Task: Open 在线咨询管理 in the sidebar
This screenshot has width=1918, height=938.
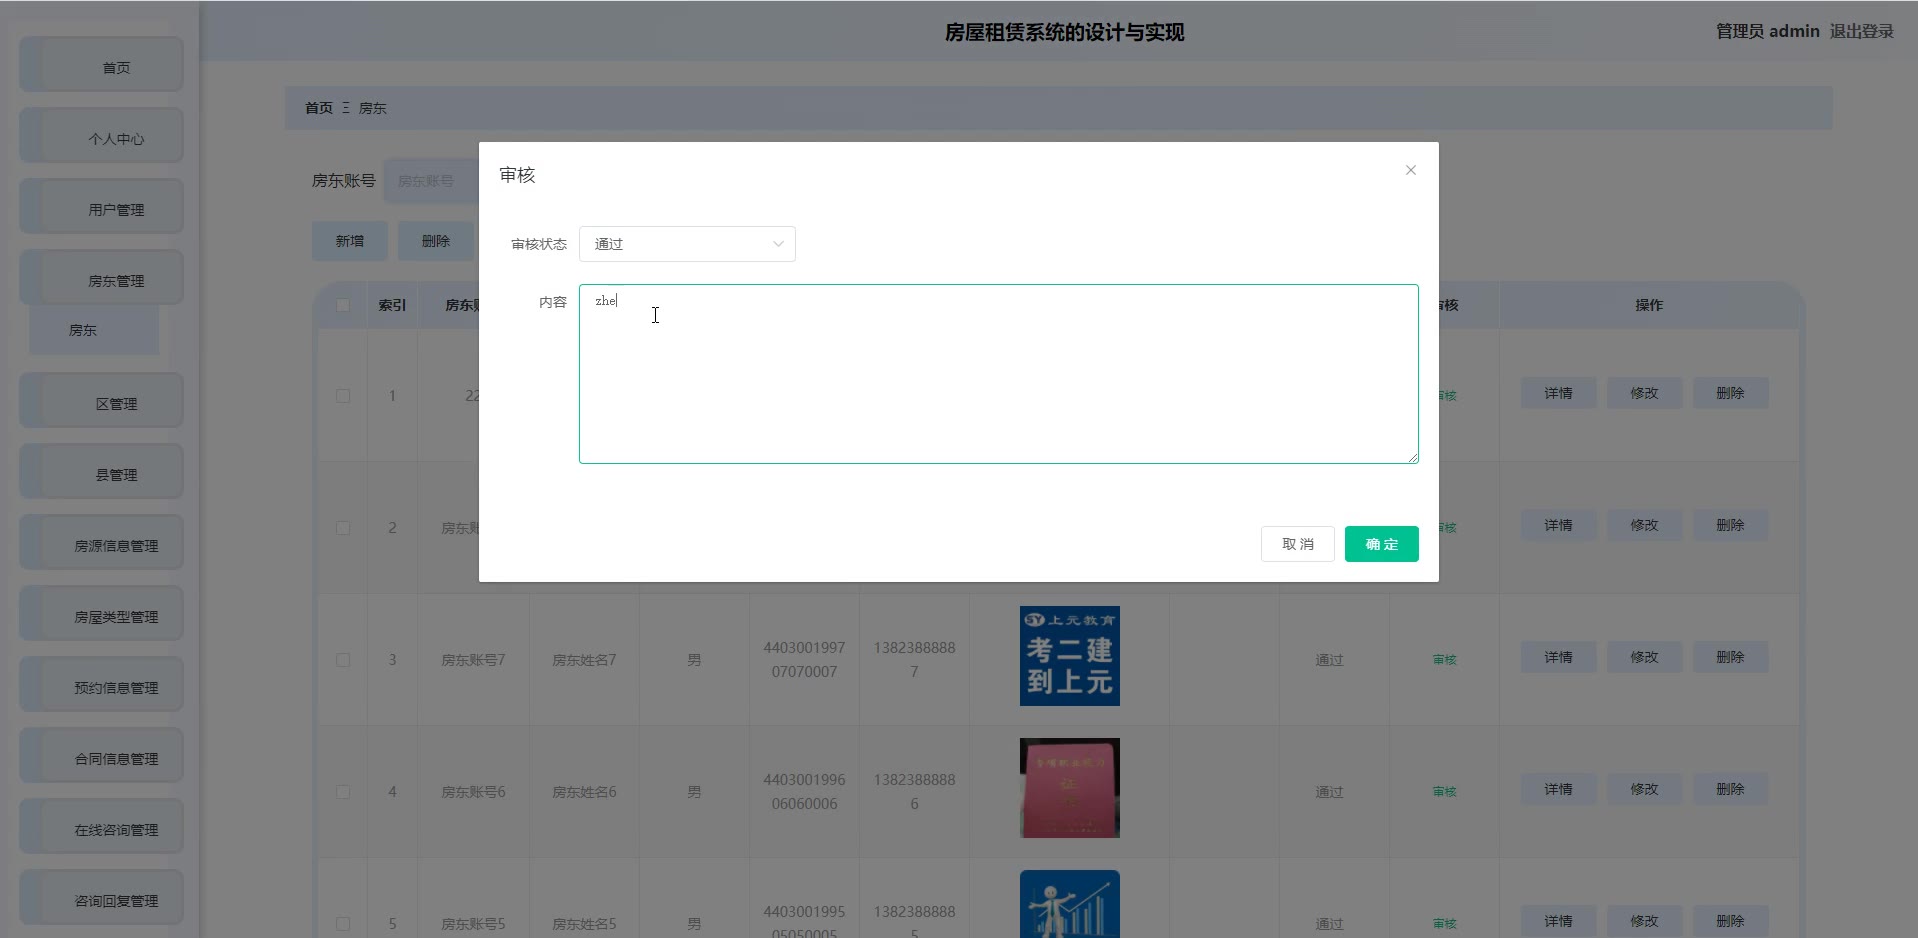Action: tap(102, 828)
